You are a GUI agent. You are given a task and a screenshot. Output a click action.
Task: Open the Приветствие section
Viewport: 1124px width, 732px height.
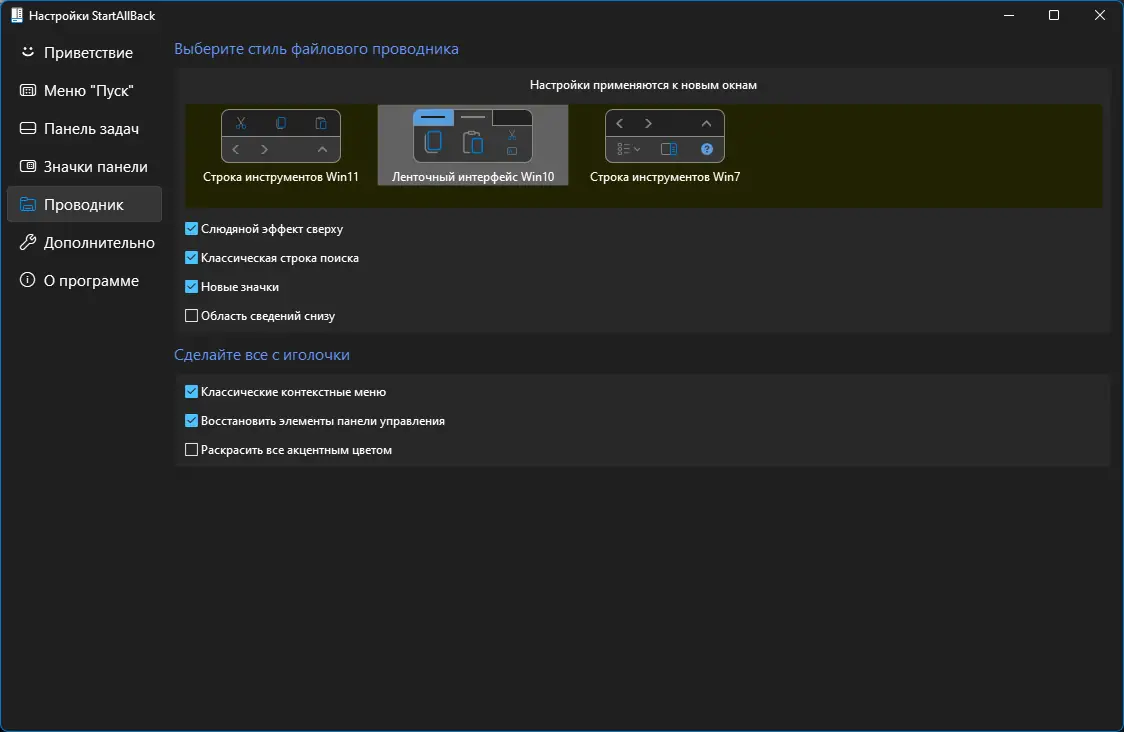[85, 52]
